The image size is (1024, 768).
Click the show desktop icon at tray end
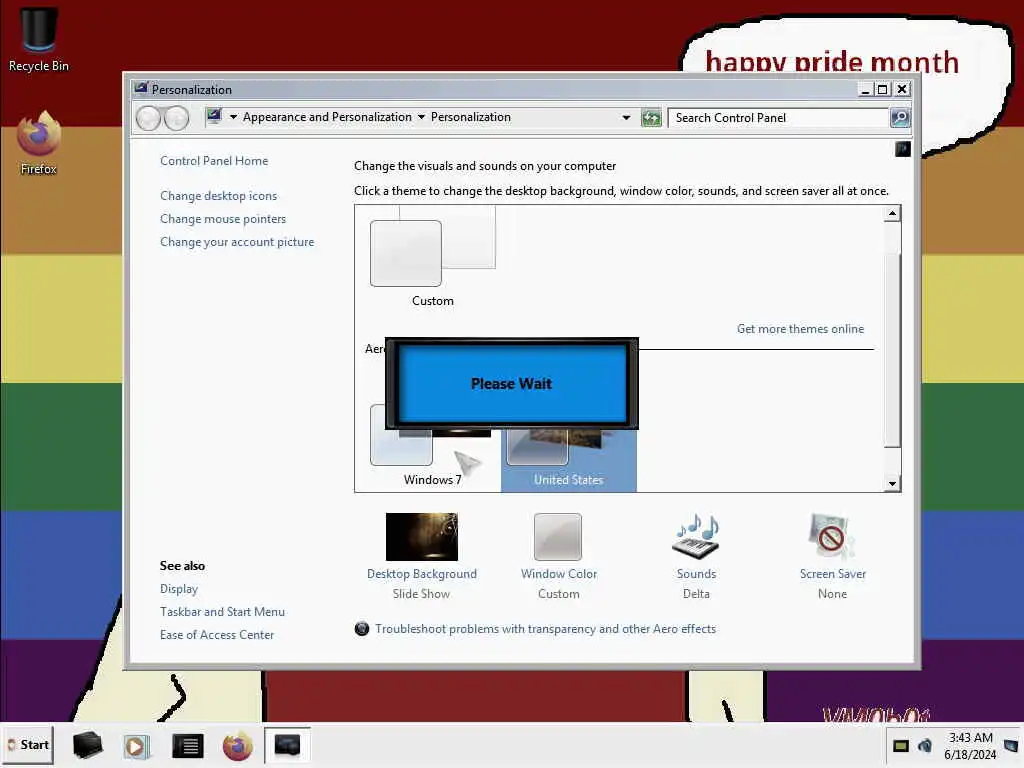pyautogui.click(x=1011, y=745)
